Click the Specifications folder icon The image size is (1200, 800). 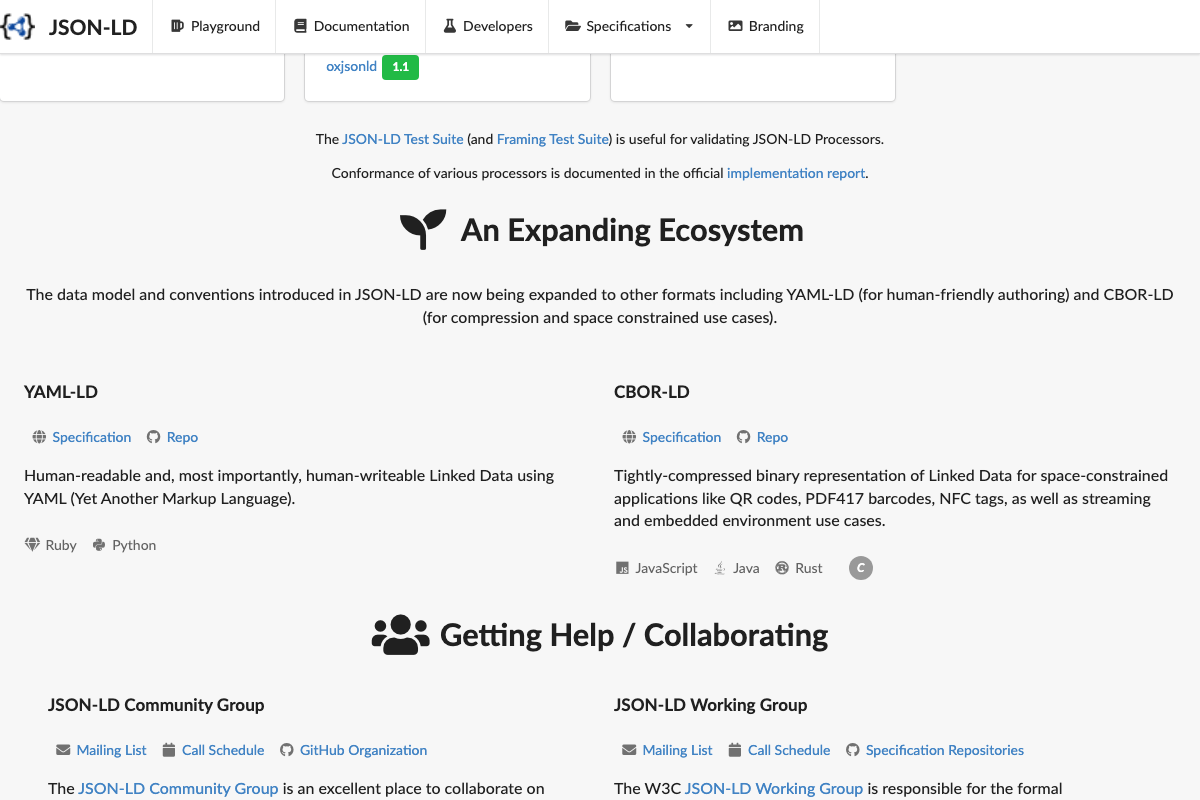pos(573,26)
